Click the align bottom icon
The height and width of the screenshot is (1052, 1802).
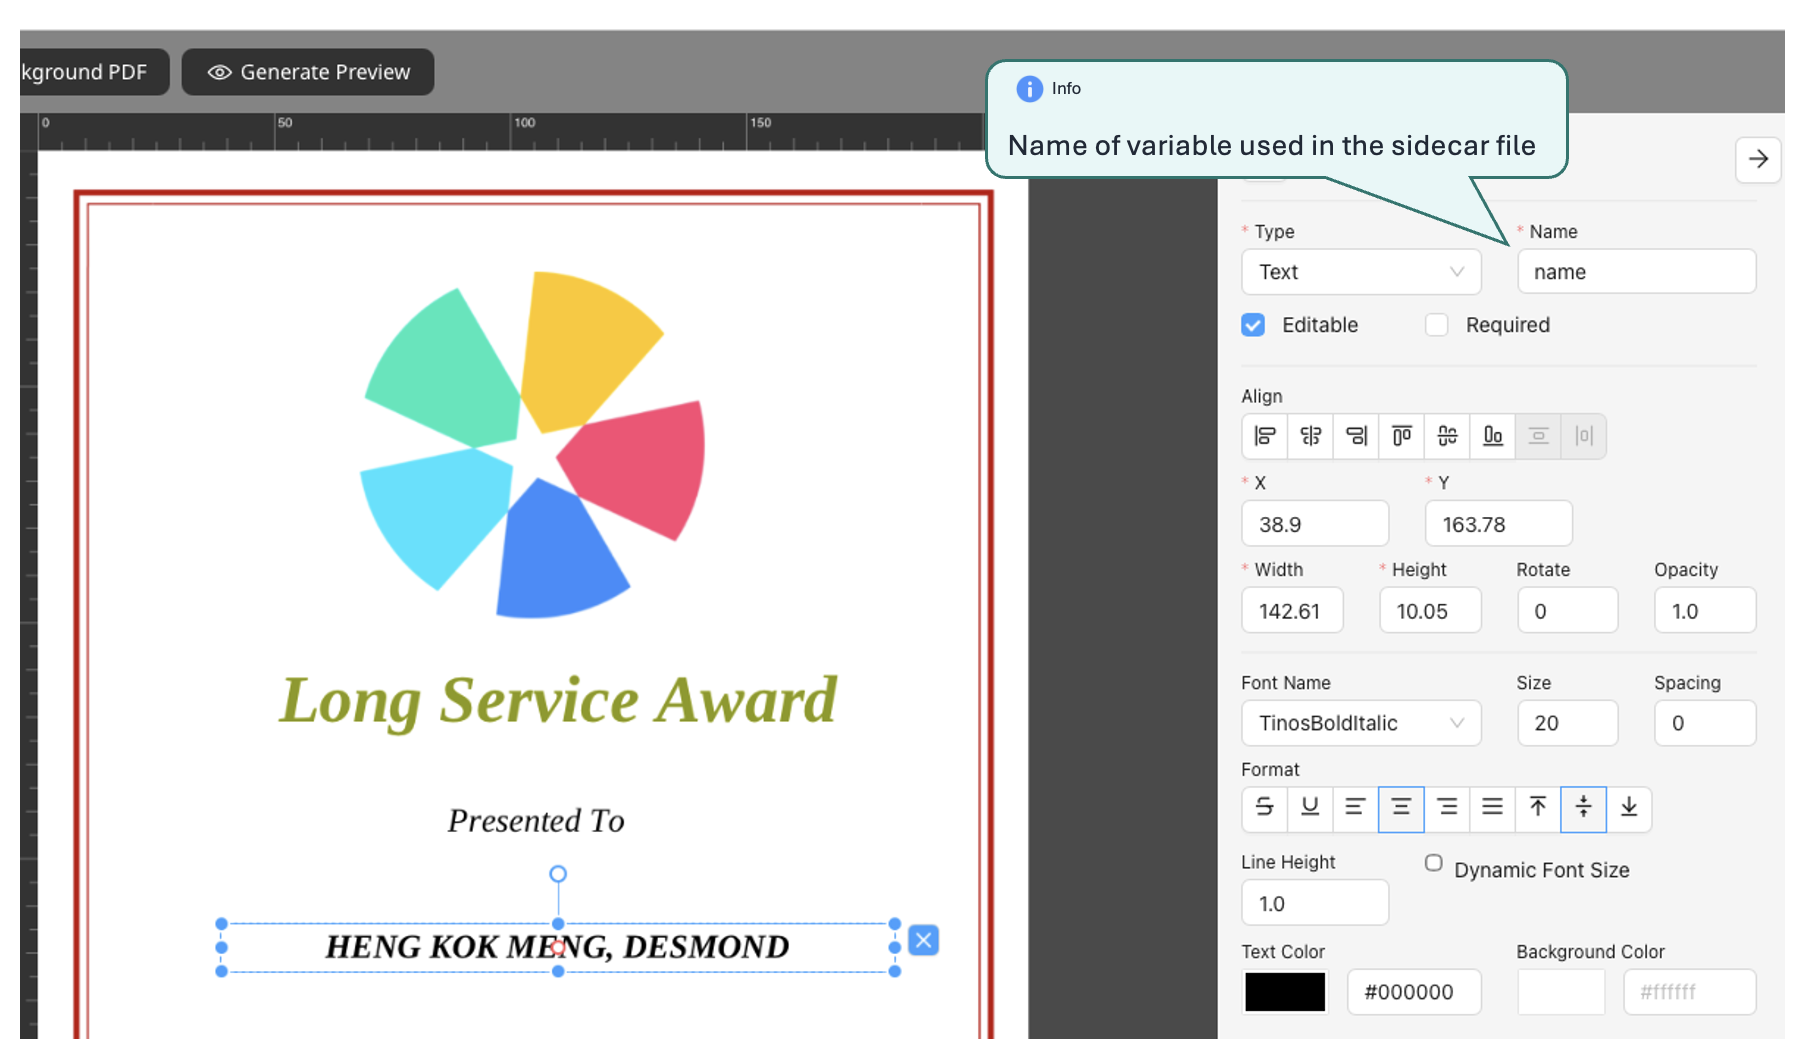tap(1493, 436)
